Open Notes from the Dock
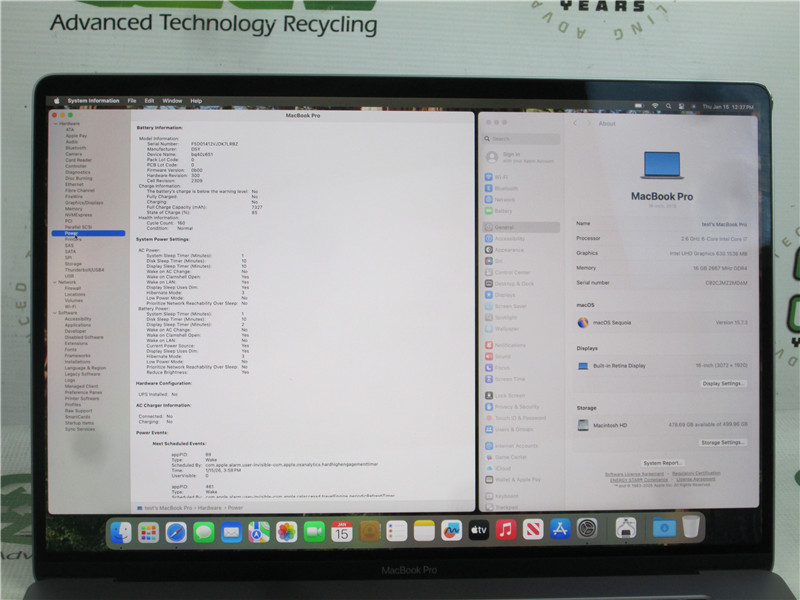This screenshot has height=600, width=800. 424,531
